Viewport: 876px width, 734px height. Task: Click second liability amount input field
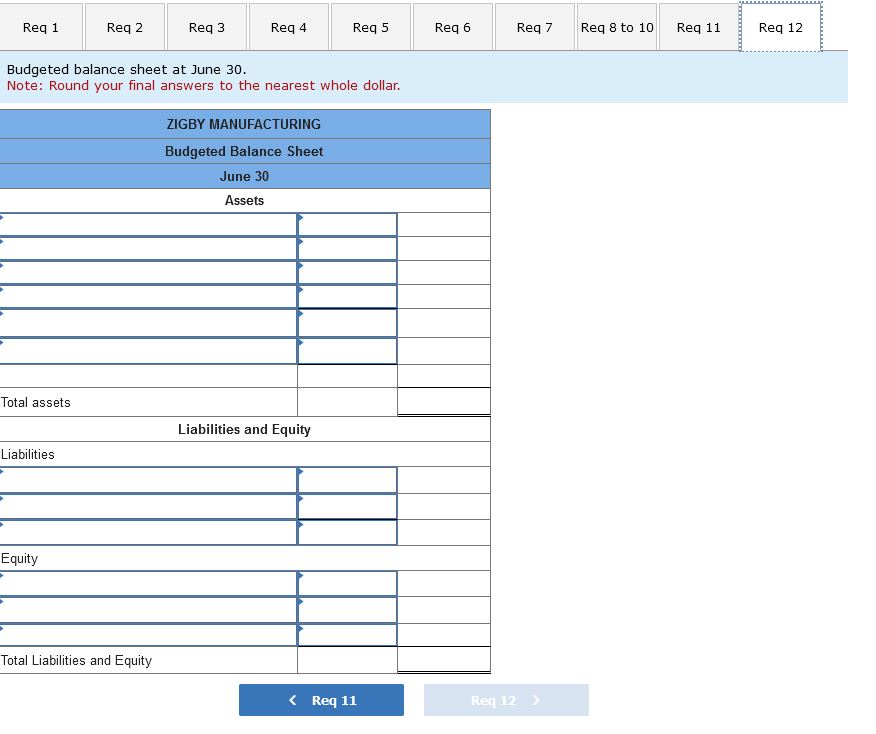tap(347, 507)
